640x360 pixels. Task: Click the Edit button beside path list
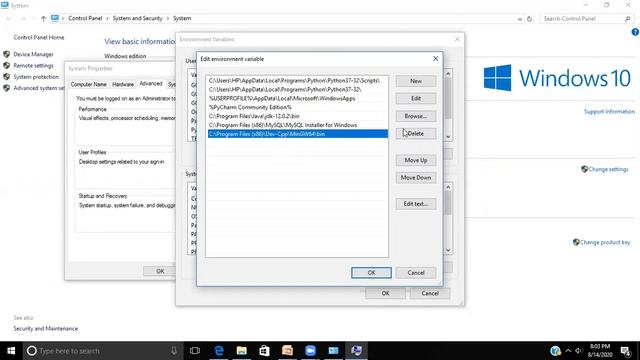pyautogui.click(x=416, y=99)
